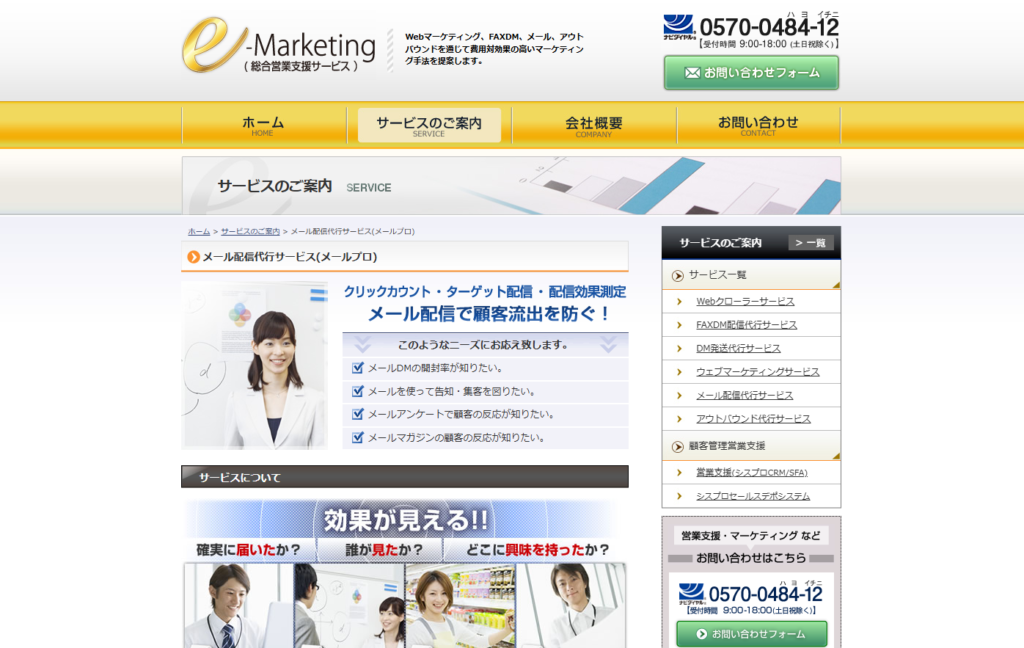Click the checkbox beside メールを使って告知・集客を図りたい
The width and height of the screenshot is (1024, 648).
[358, 391]
